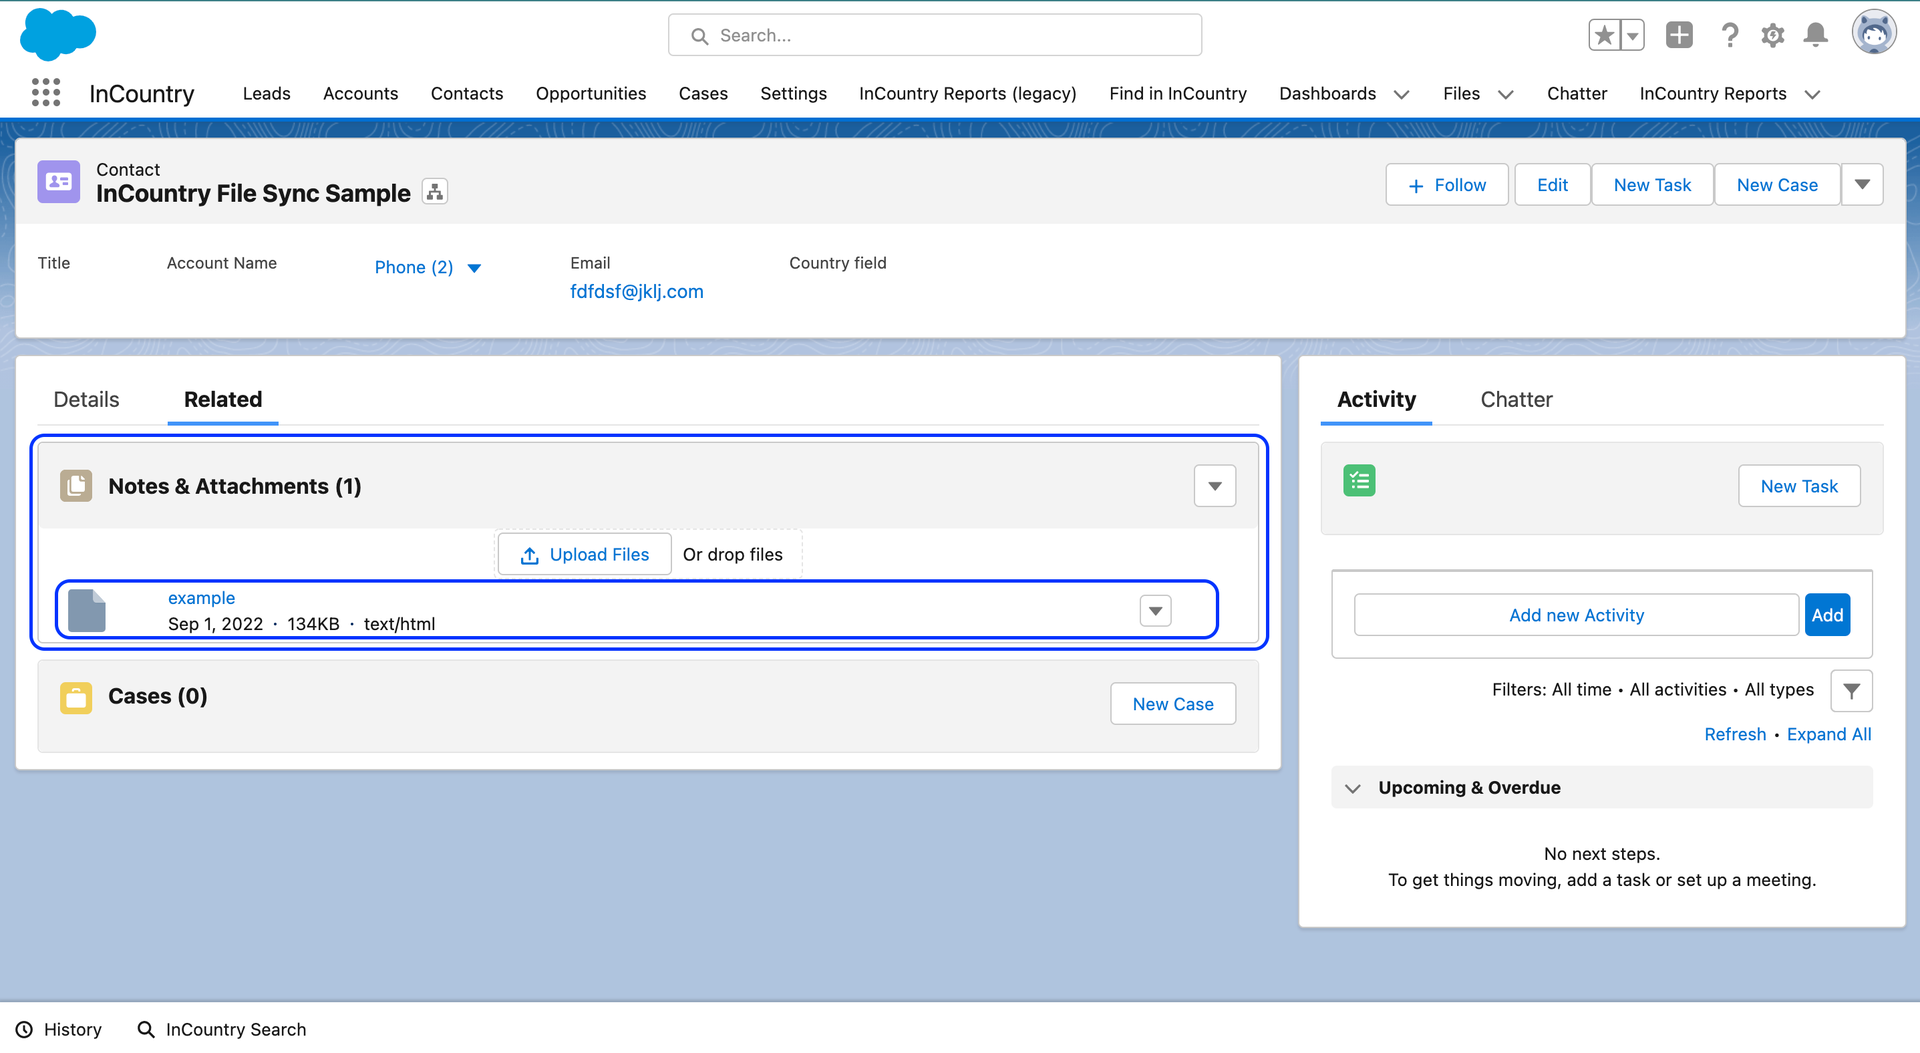The width and height of the screenshot is (1920, 1053).
Task: Click the Contact record icon
Action: point(59,182)
